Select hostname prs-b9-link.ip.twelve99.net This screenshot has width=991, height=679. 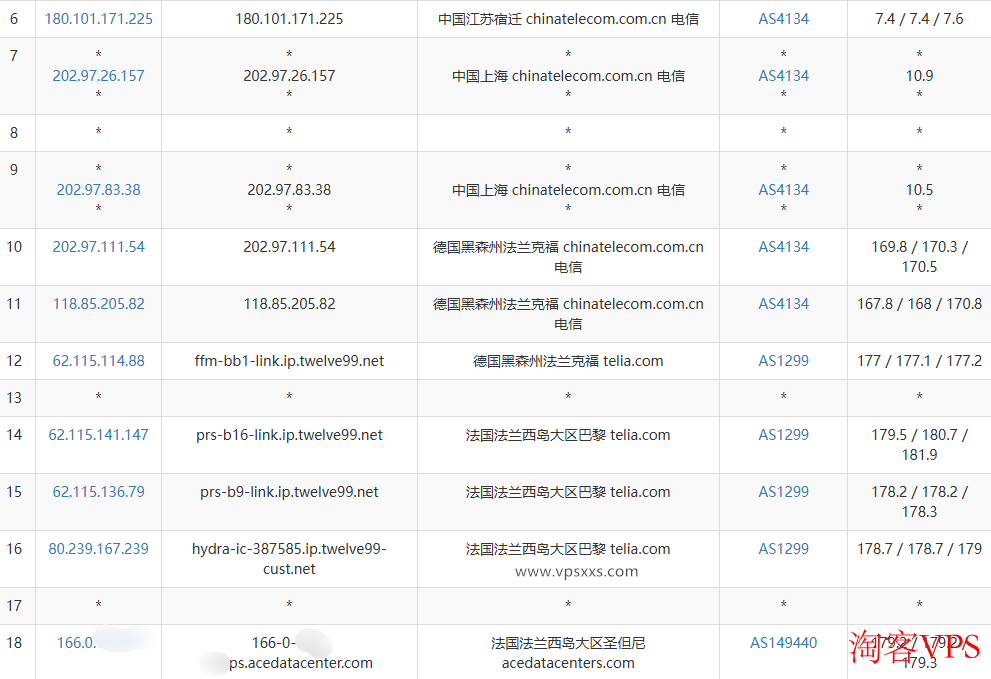(x=289, y=492)
